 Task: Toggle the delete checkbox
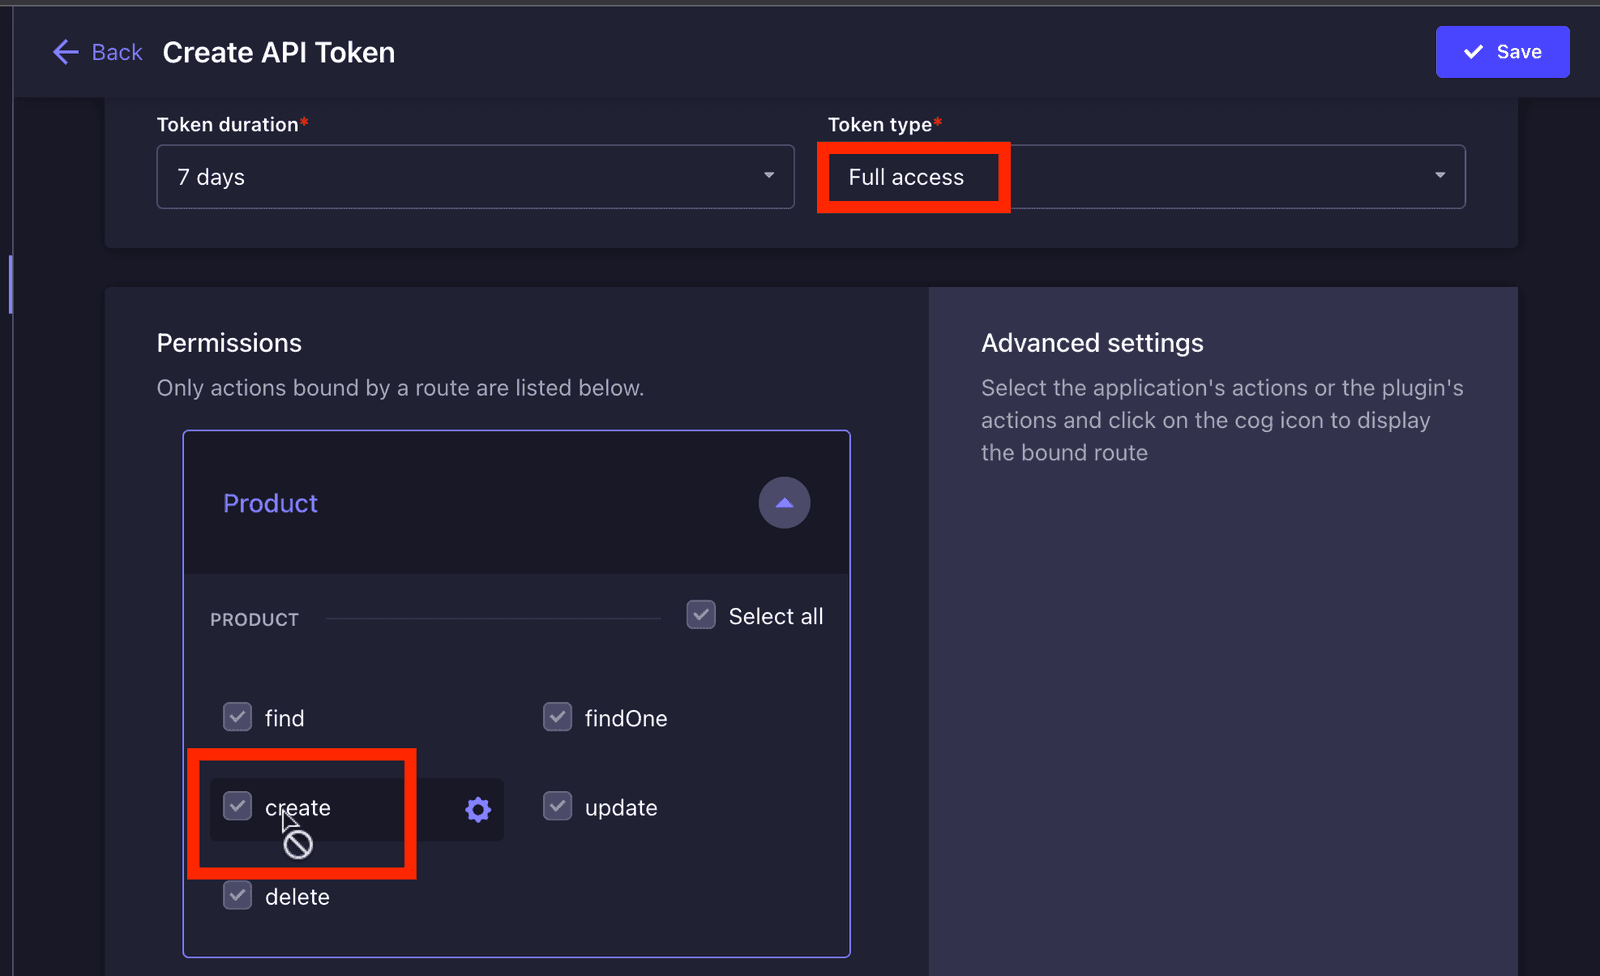pos(237,895)
